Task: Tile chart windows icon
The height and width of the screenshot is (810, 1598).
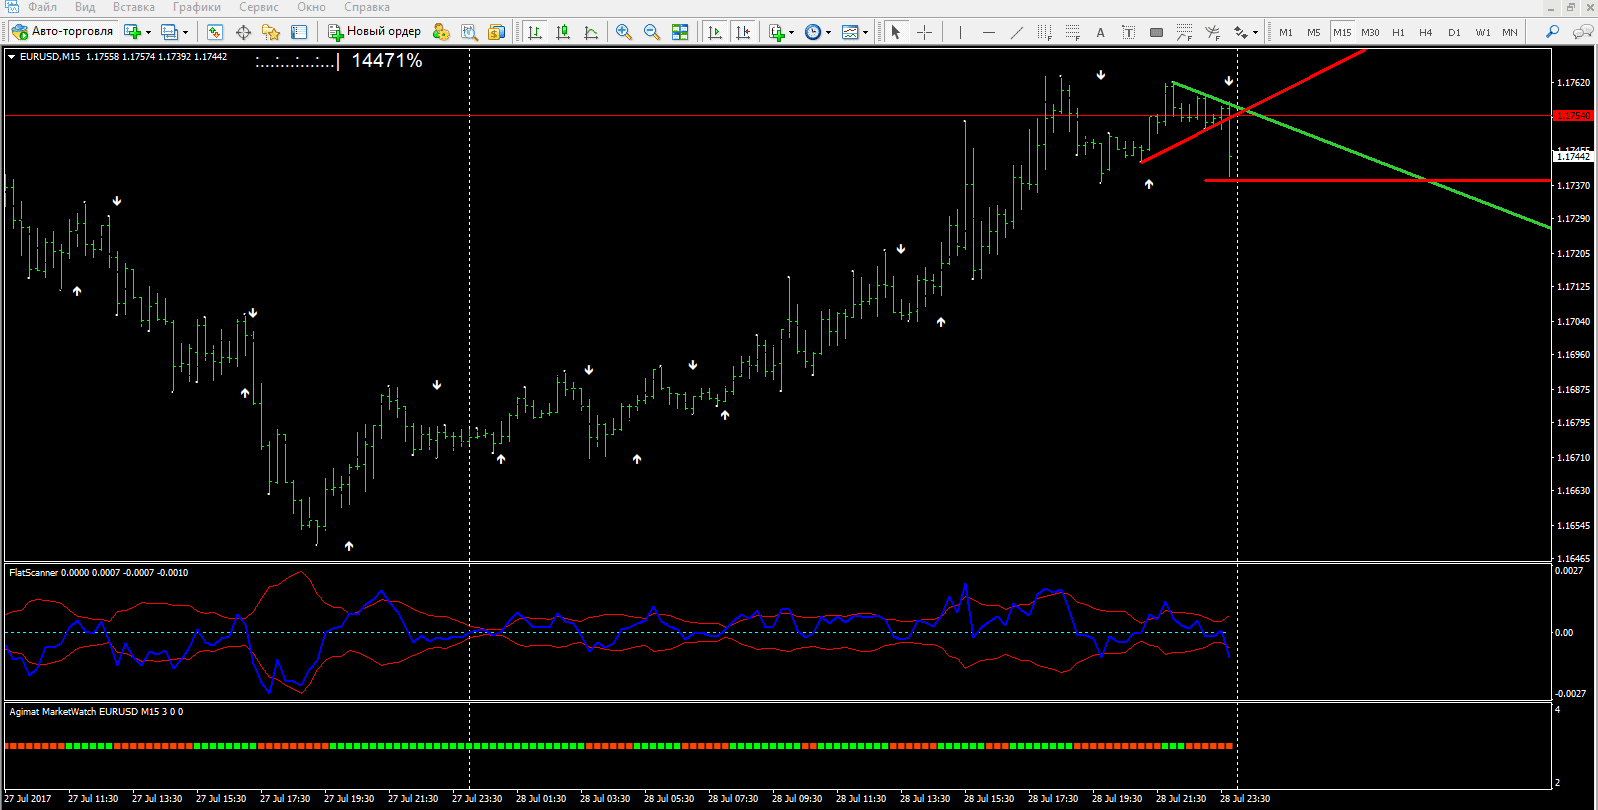Action: (680, 32)
